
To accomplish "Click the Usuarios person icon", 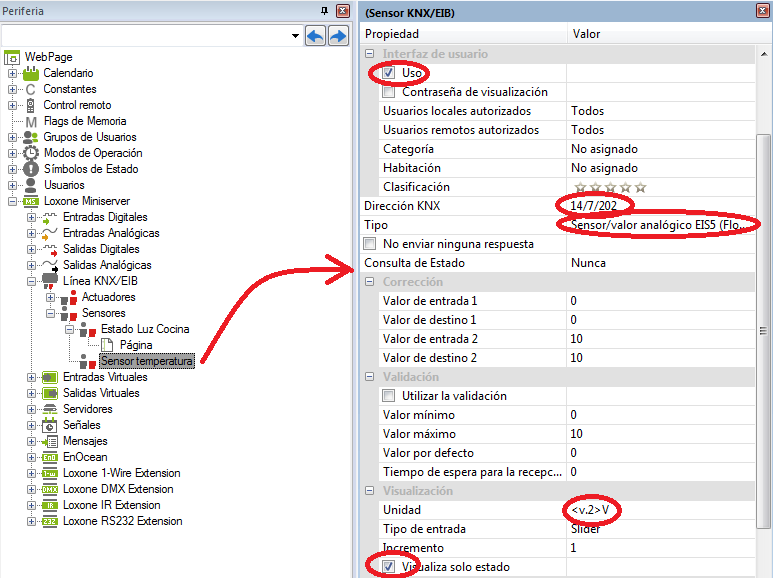I will (x=30, y=185).
